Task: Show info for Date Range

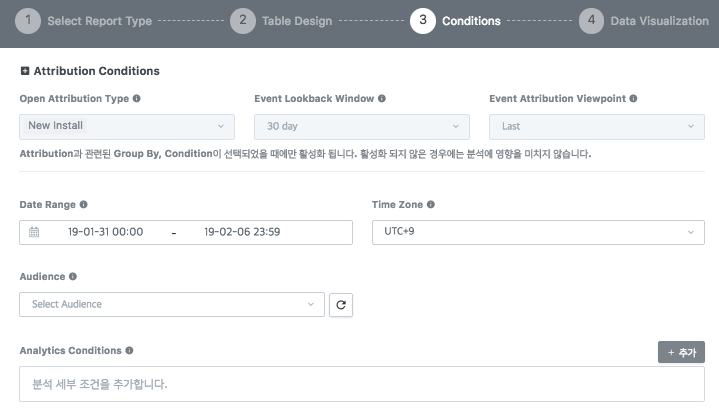Action: coord(83,204)
